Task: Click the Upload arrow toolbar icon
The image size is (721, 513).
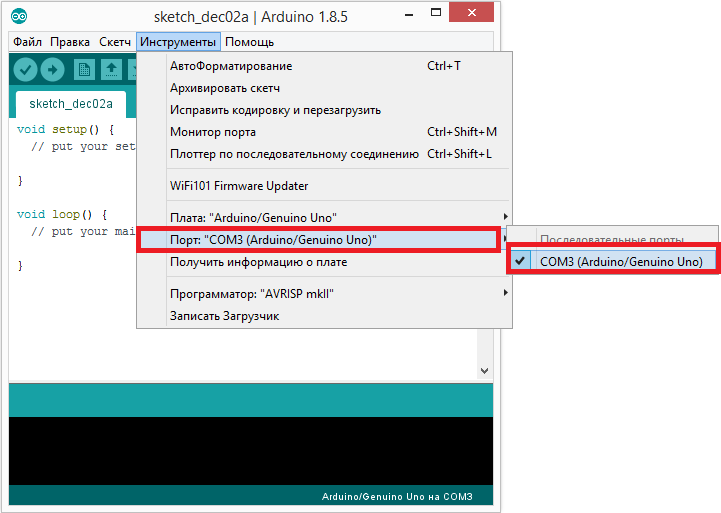Action: (52, 70)
